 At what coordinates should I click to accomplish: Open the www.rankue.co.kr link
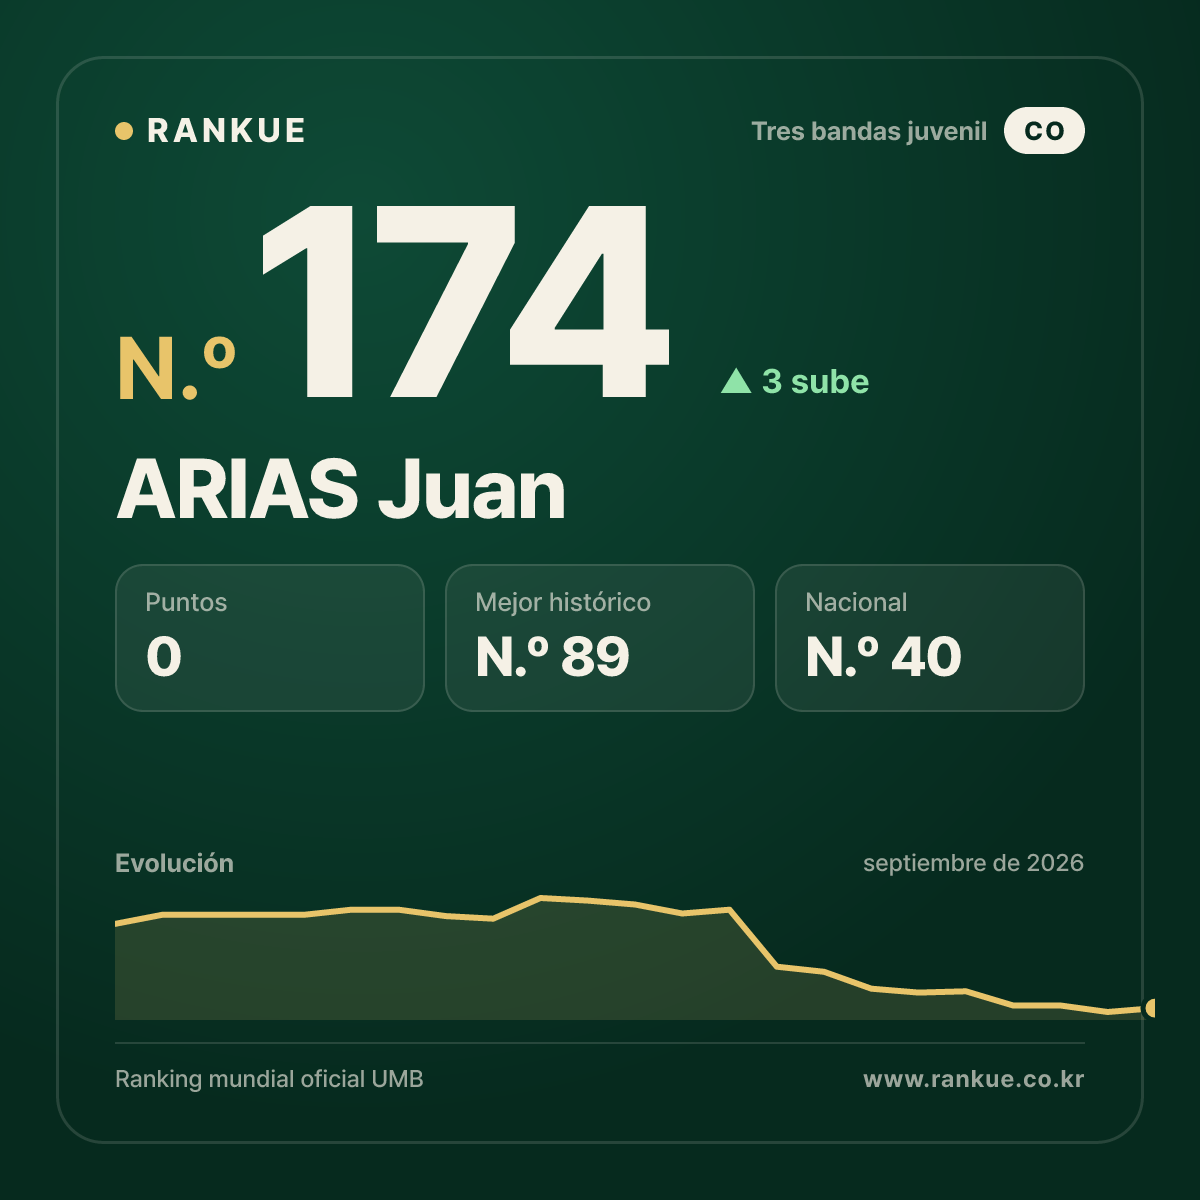point(973,1079)
